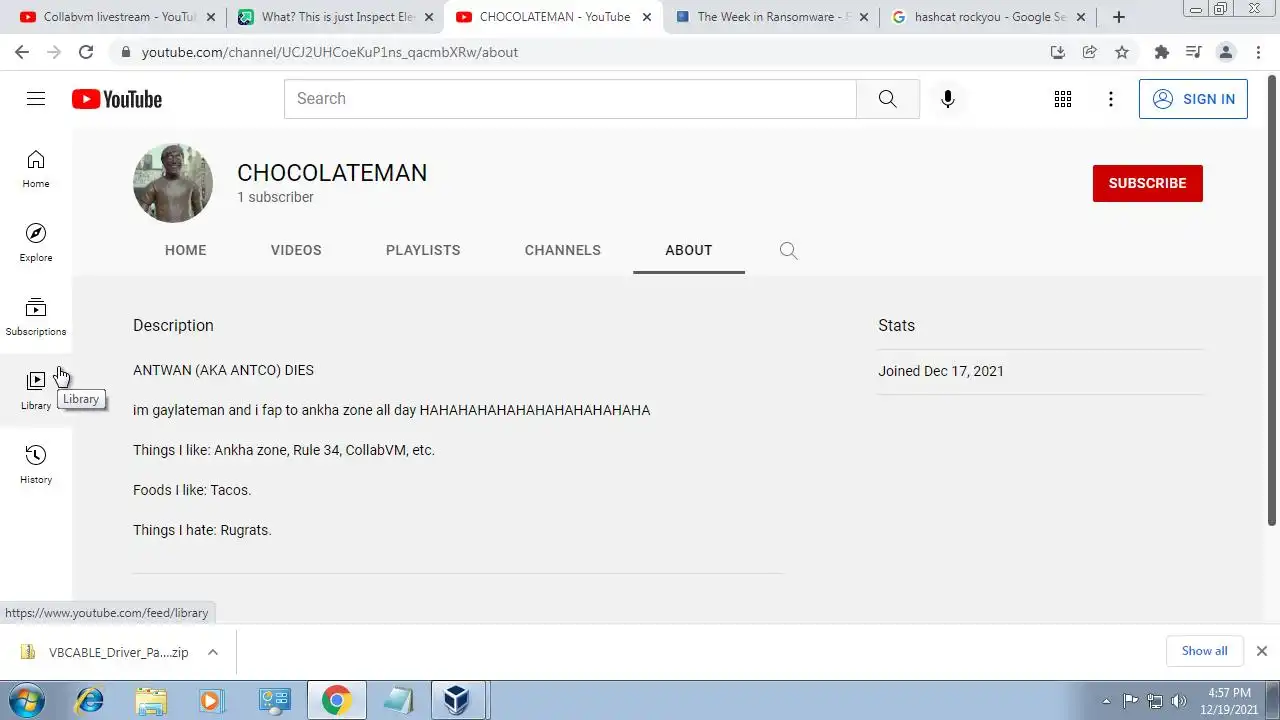Close the hashcat rockyou tab
Viewport: 1280px width, 720px height.
click(1081, 17)
